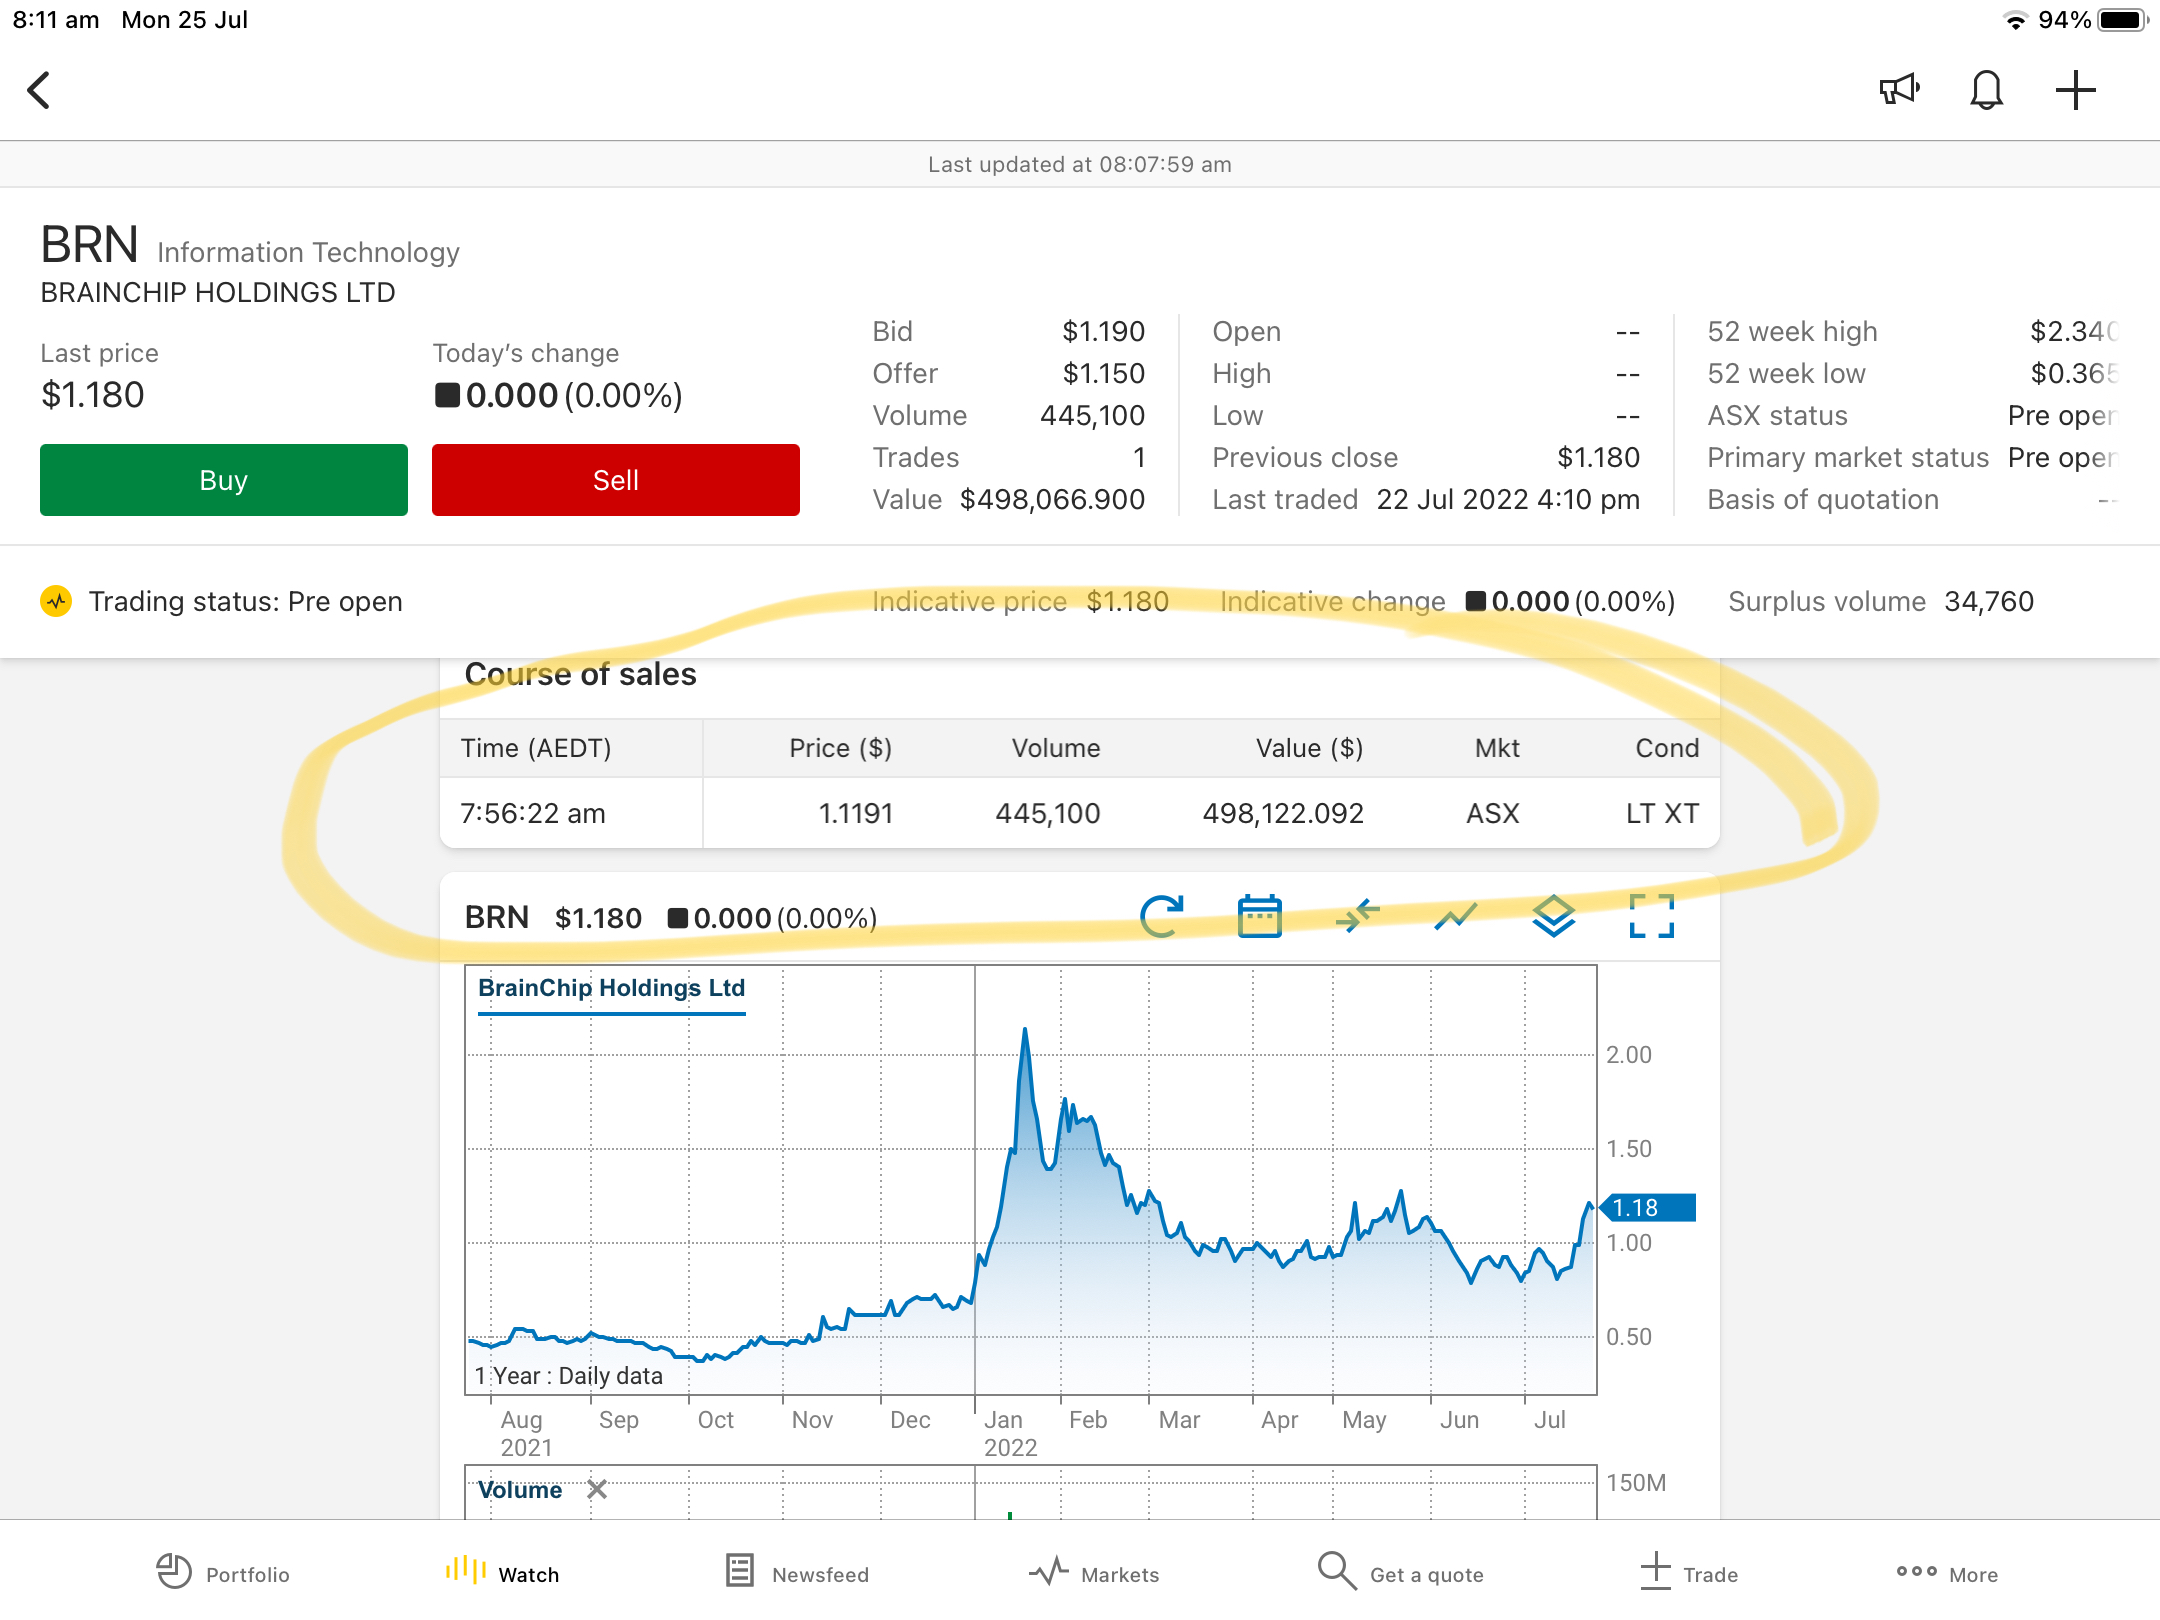Screen dimensions: 2160x1620
Task: Select the 498,122.092 value cell
Action: coord(1283,813)
